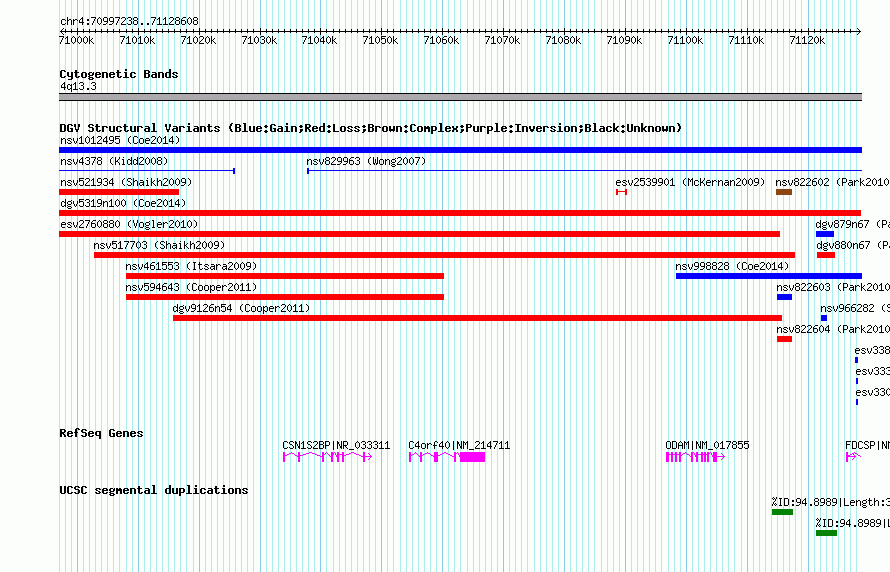Click the 71050k ruler tick label
Screen dimensions: 890x572
point(380,40)
